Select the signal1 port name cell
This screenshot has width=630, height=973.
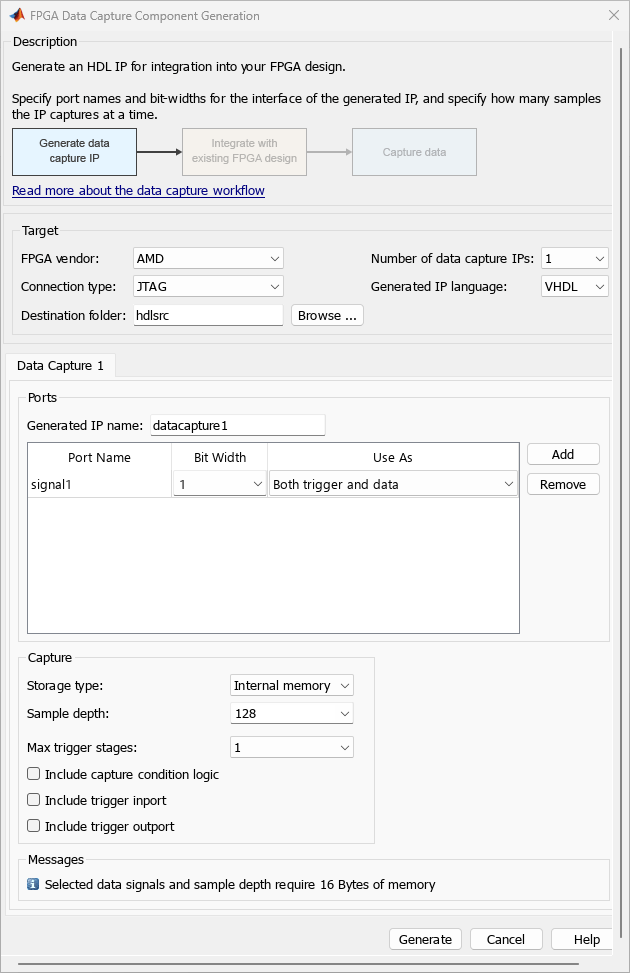tap(99, 485)
